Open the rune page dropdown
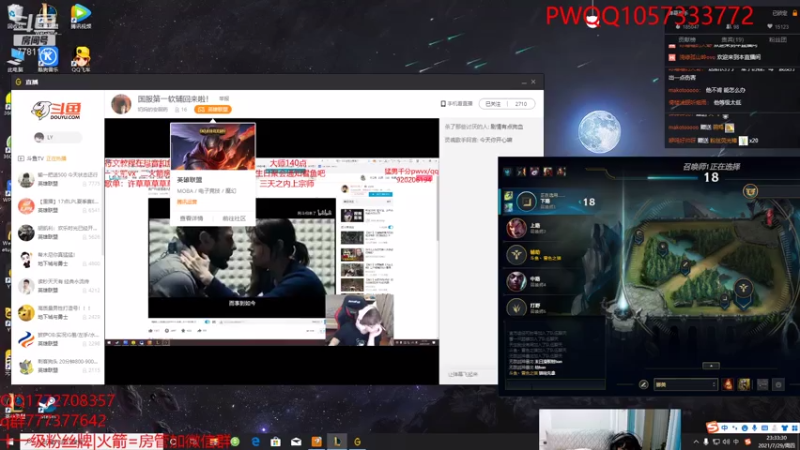The image size is (800, 450). tap(685, 385)
